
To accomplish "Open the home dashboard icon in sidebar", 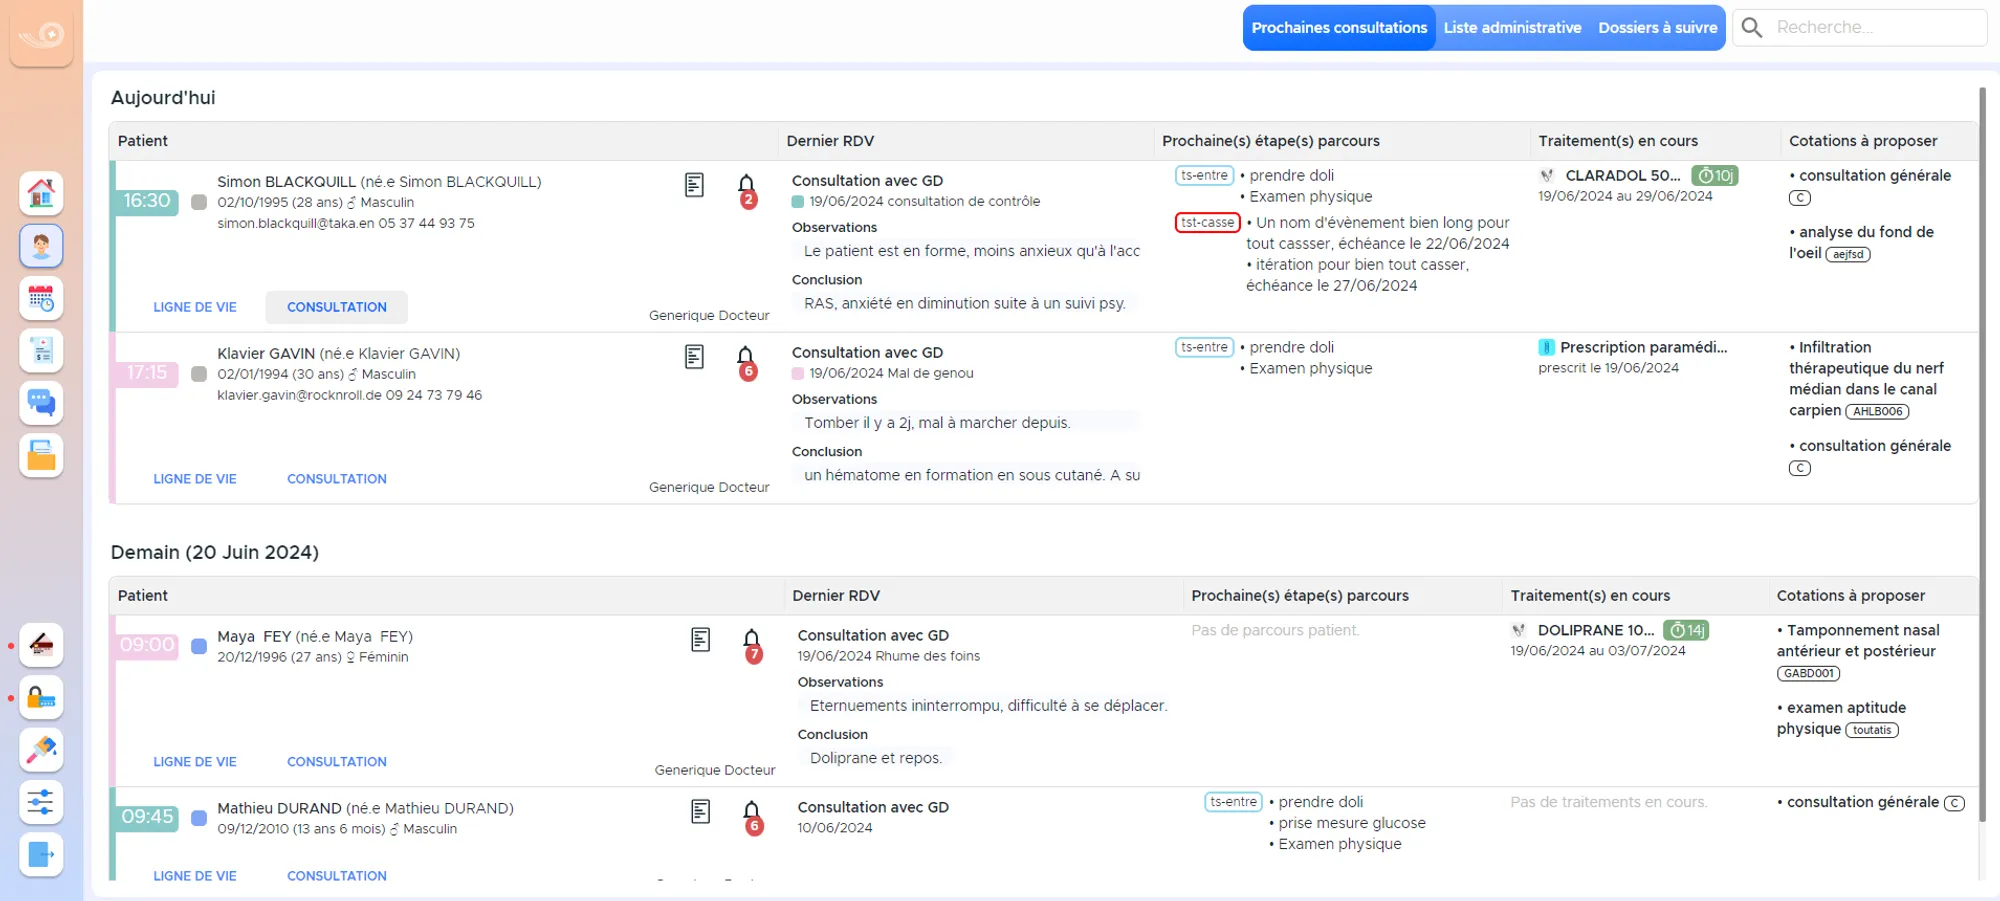I will pyautogui.click(x=41, y=193).
